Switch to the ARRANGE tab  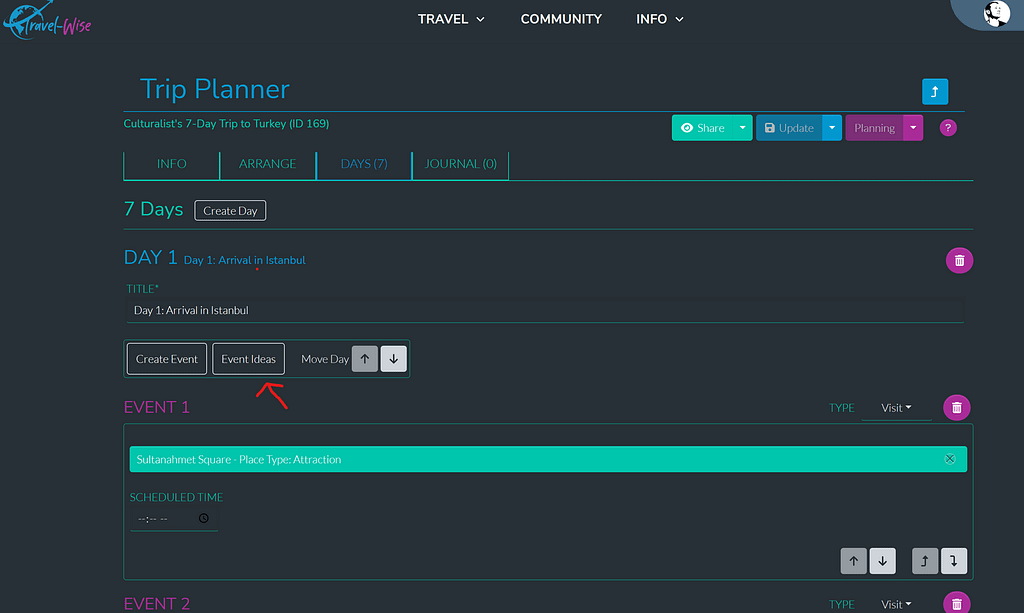coord(267,164)
